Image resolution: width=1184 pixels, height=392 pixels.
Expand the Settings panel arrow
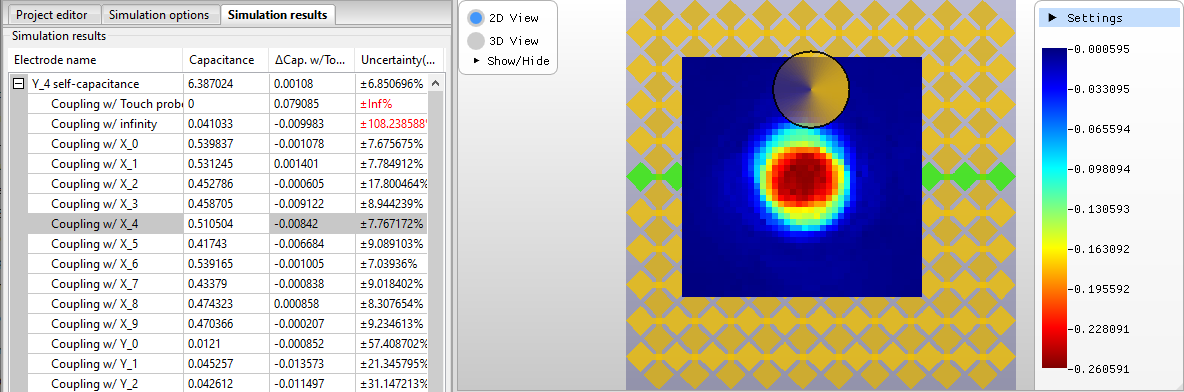1053,18
